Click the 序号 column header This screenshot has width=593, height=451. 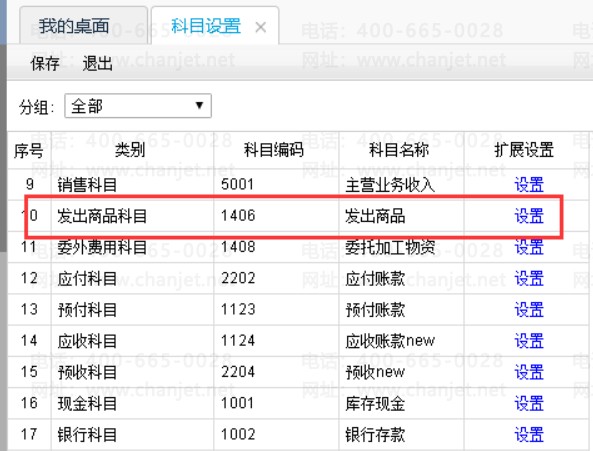(x=29, y=150)
